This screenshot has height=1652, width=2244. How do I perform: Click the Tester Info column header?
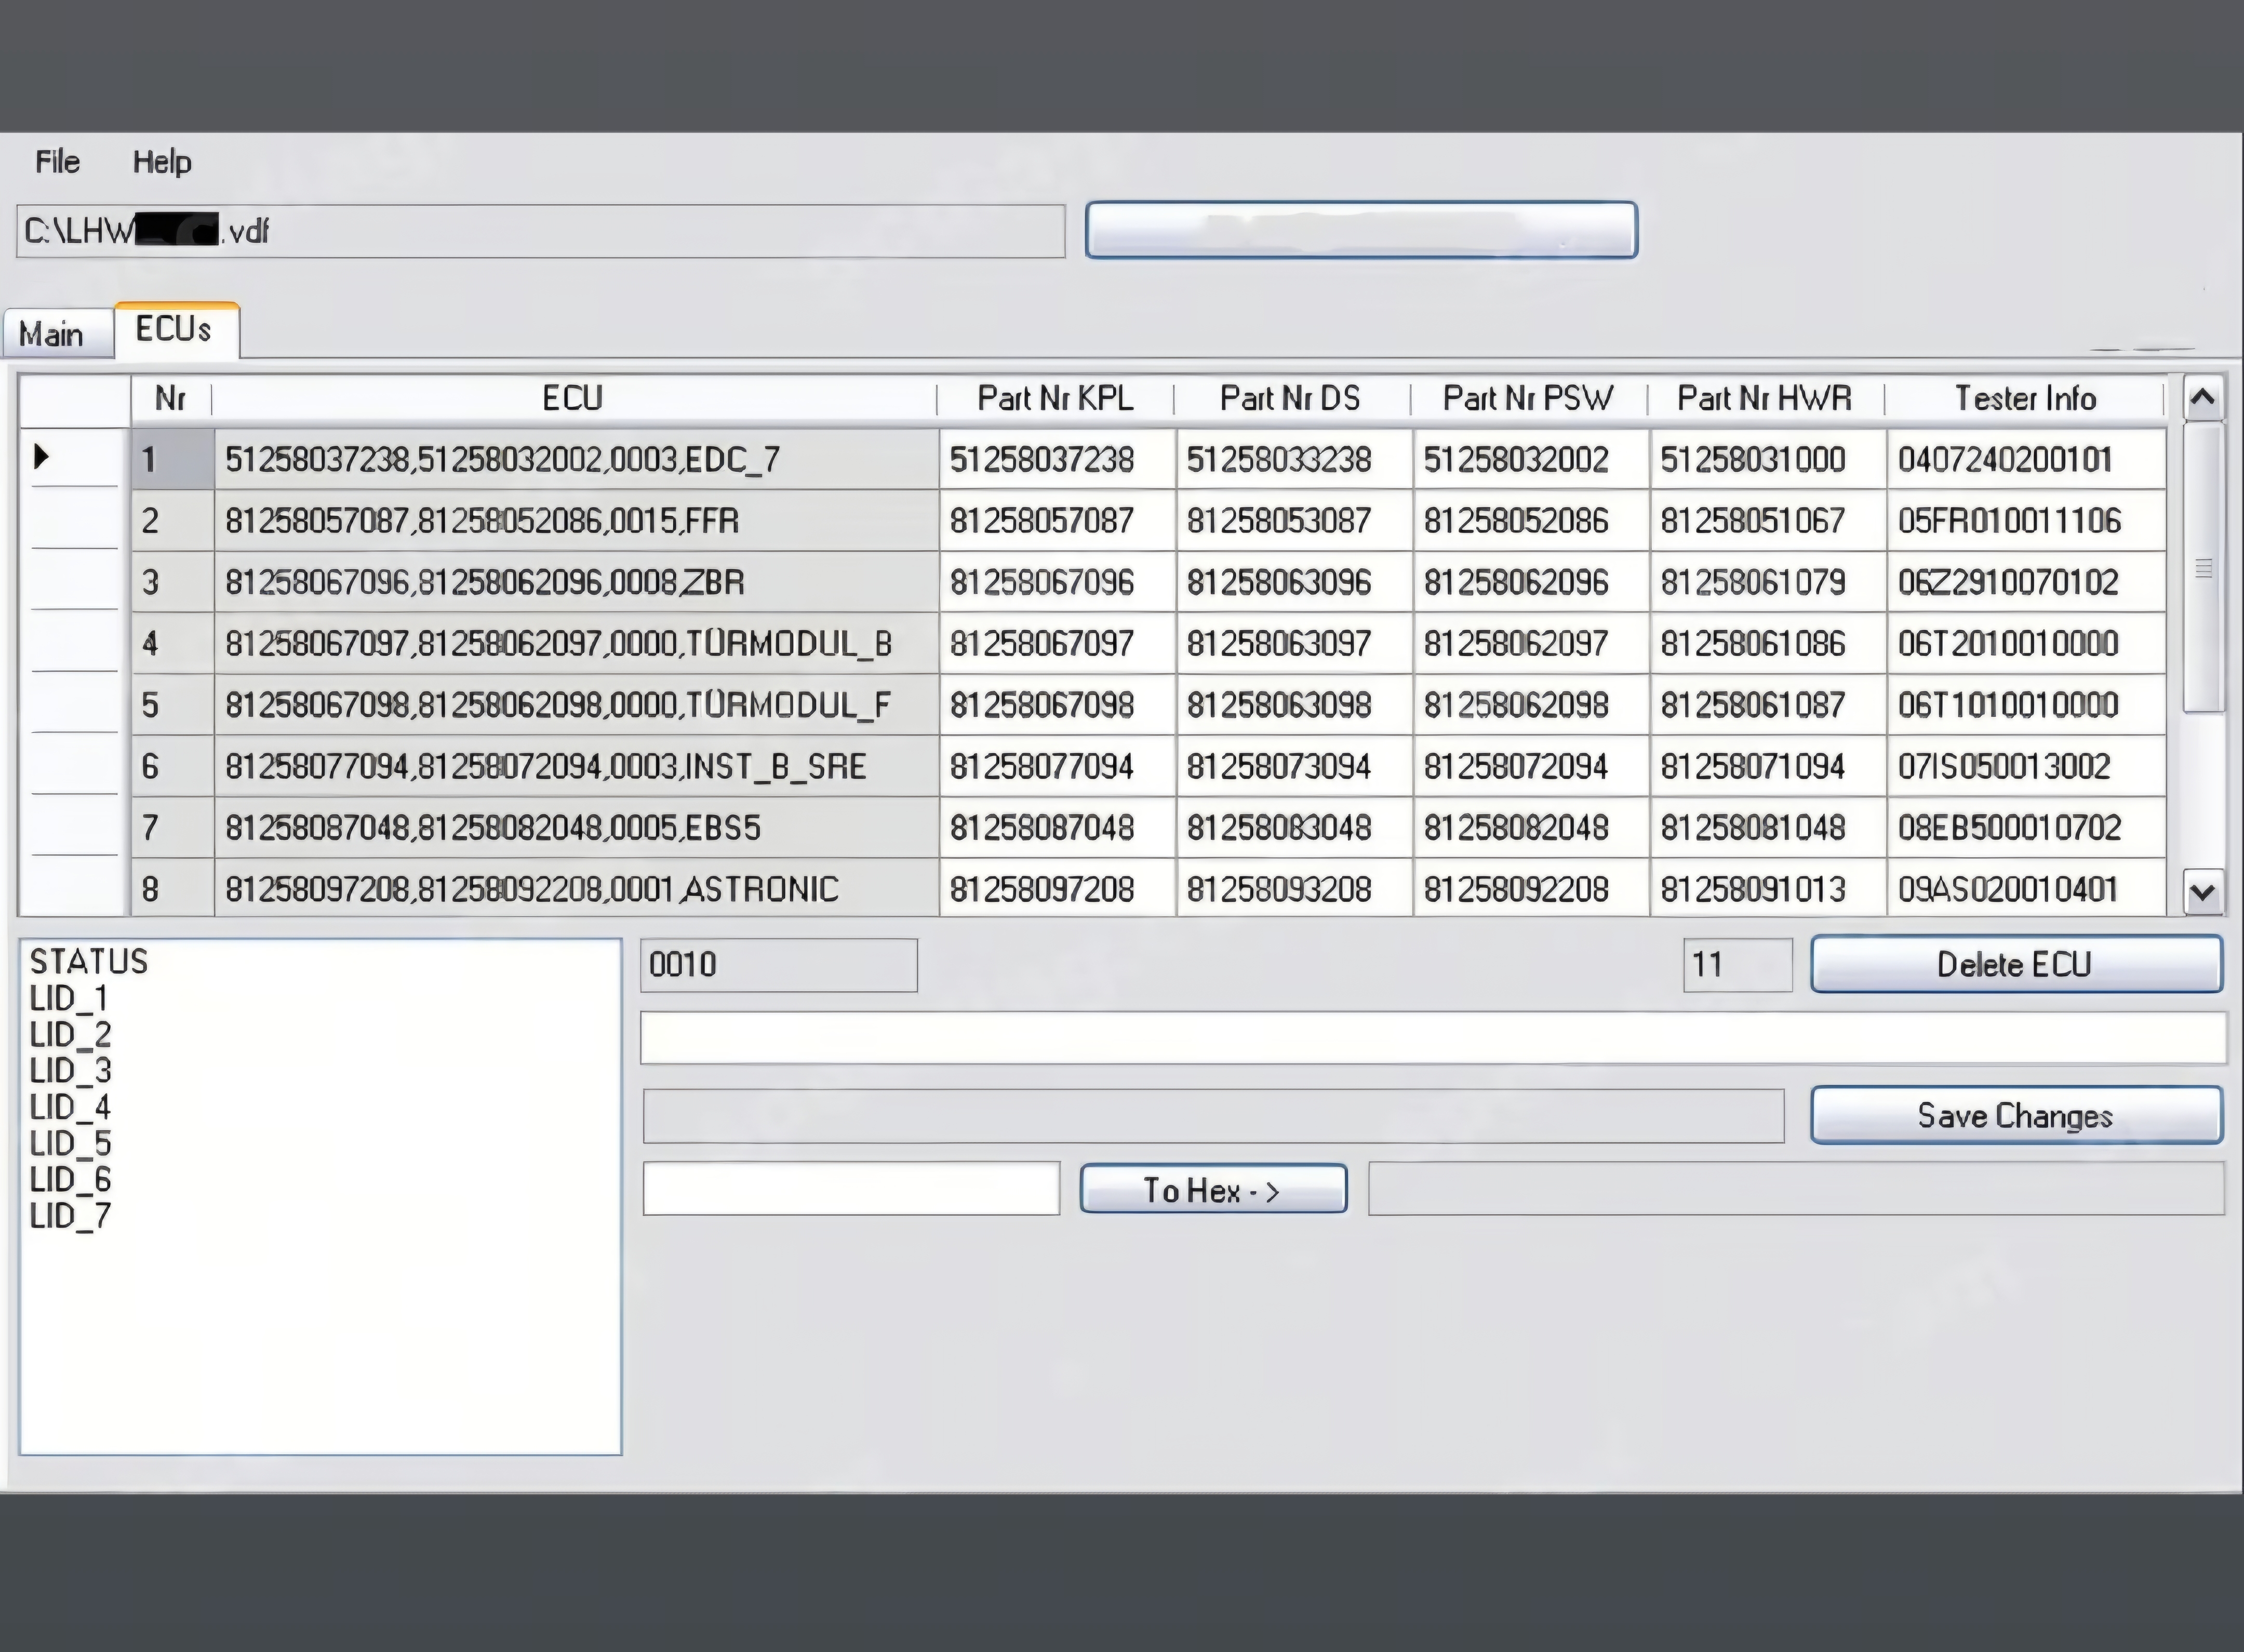(2026, 398)
